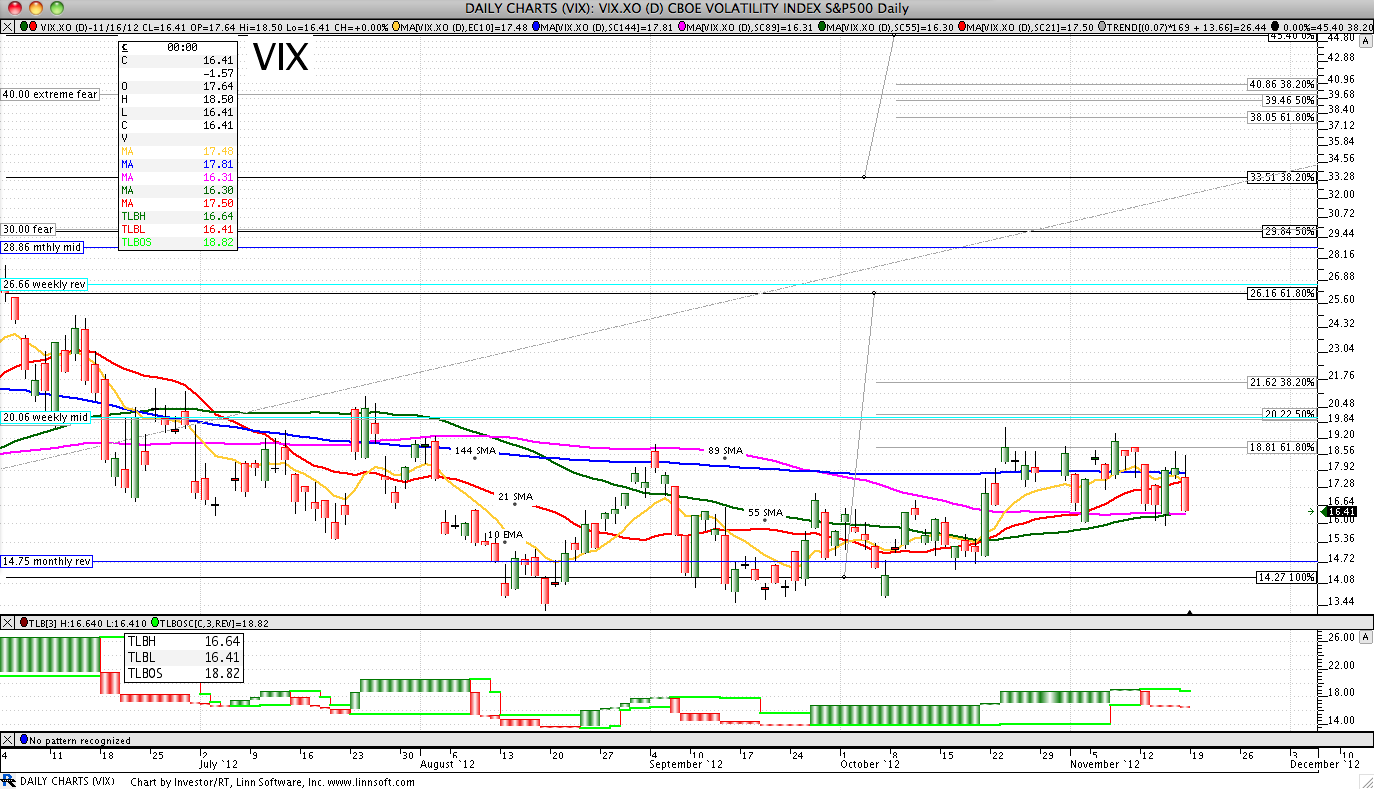Select the '30.00 fear' level label

tap(29, 229)
